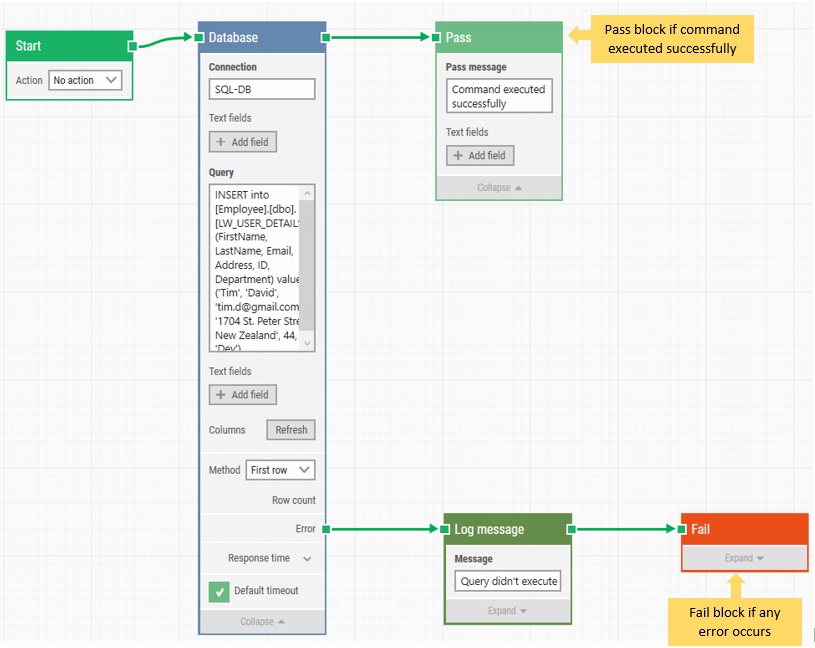
Task: Click Refresh next to Columns
Action: coord(290,430)
